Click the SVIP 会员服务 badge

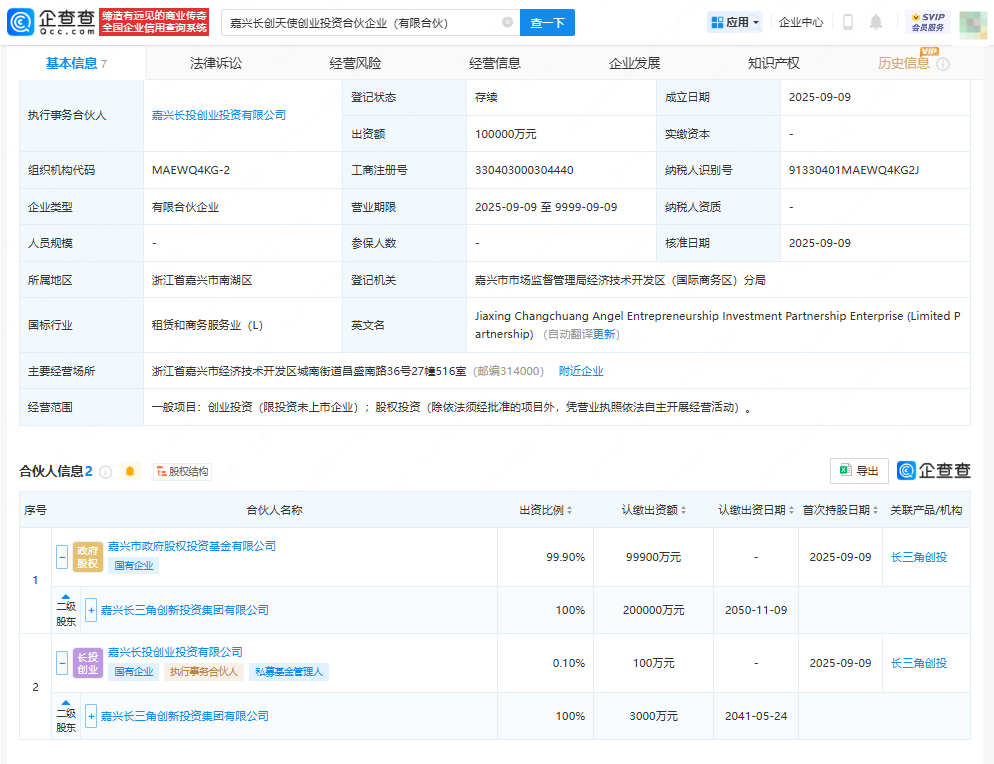click(x=928, y=22)
